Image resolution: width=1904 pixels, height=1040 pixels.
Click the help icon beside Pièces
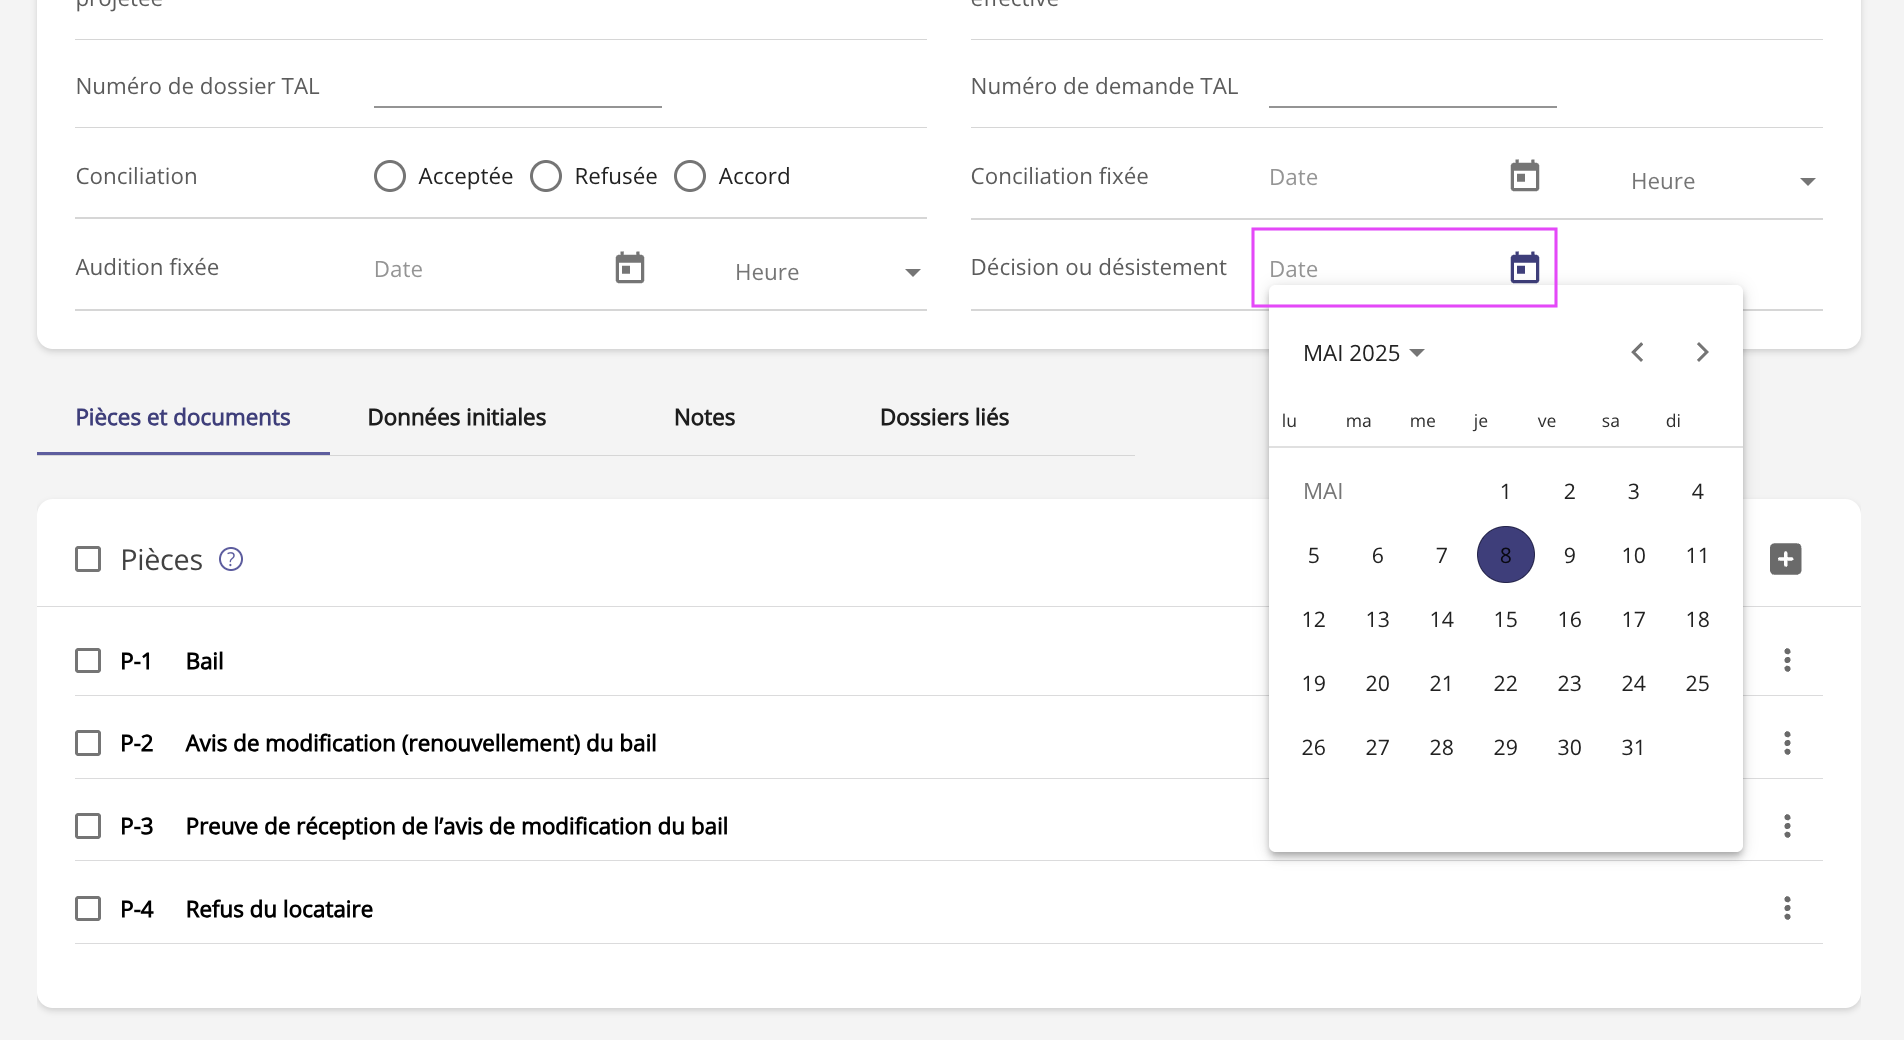[x=231, y=559]
